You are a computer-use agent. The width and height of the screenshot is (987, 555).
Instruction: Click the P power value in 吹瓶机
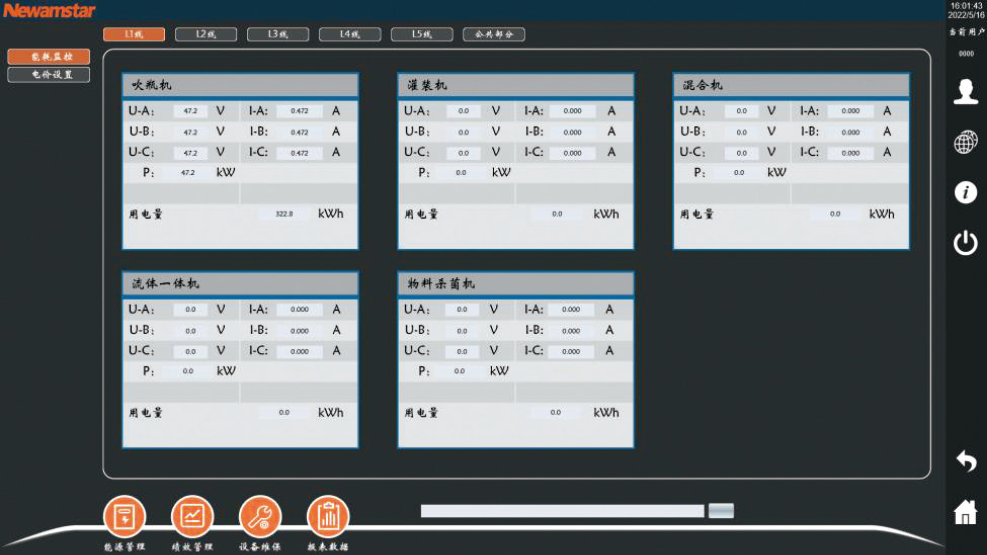click(x=188, y=172)
